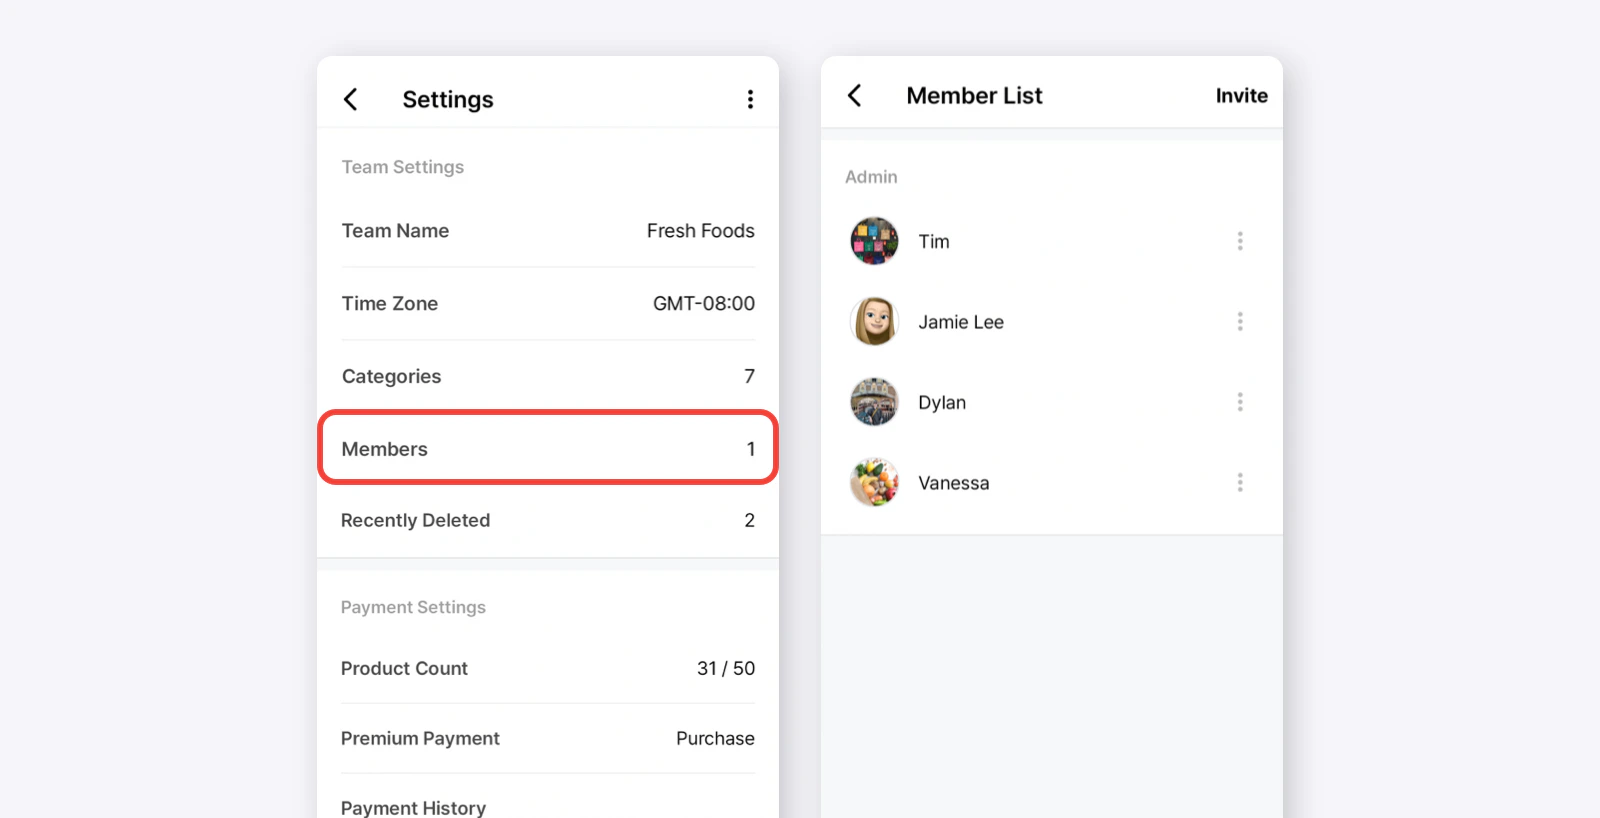Open the Team Name setting
Screen dimensions: 1600x818
[547, 231]
